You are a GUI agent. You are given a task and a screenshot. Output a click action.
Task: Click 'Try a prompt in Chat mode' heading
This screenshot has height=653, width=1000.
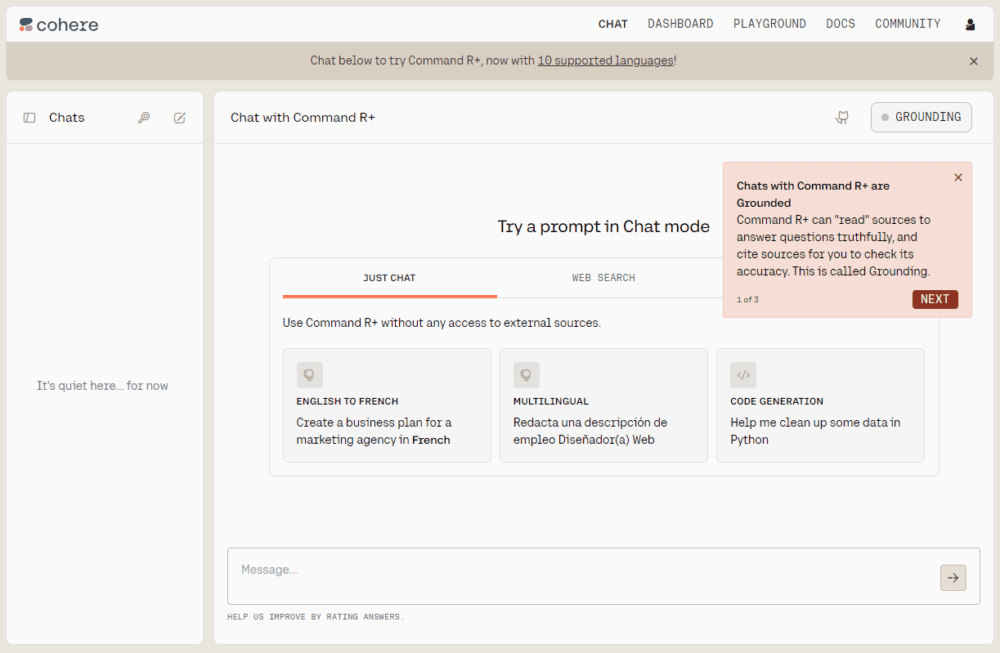click(x=603, y=227)
